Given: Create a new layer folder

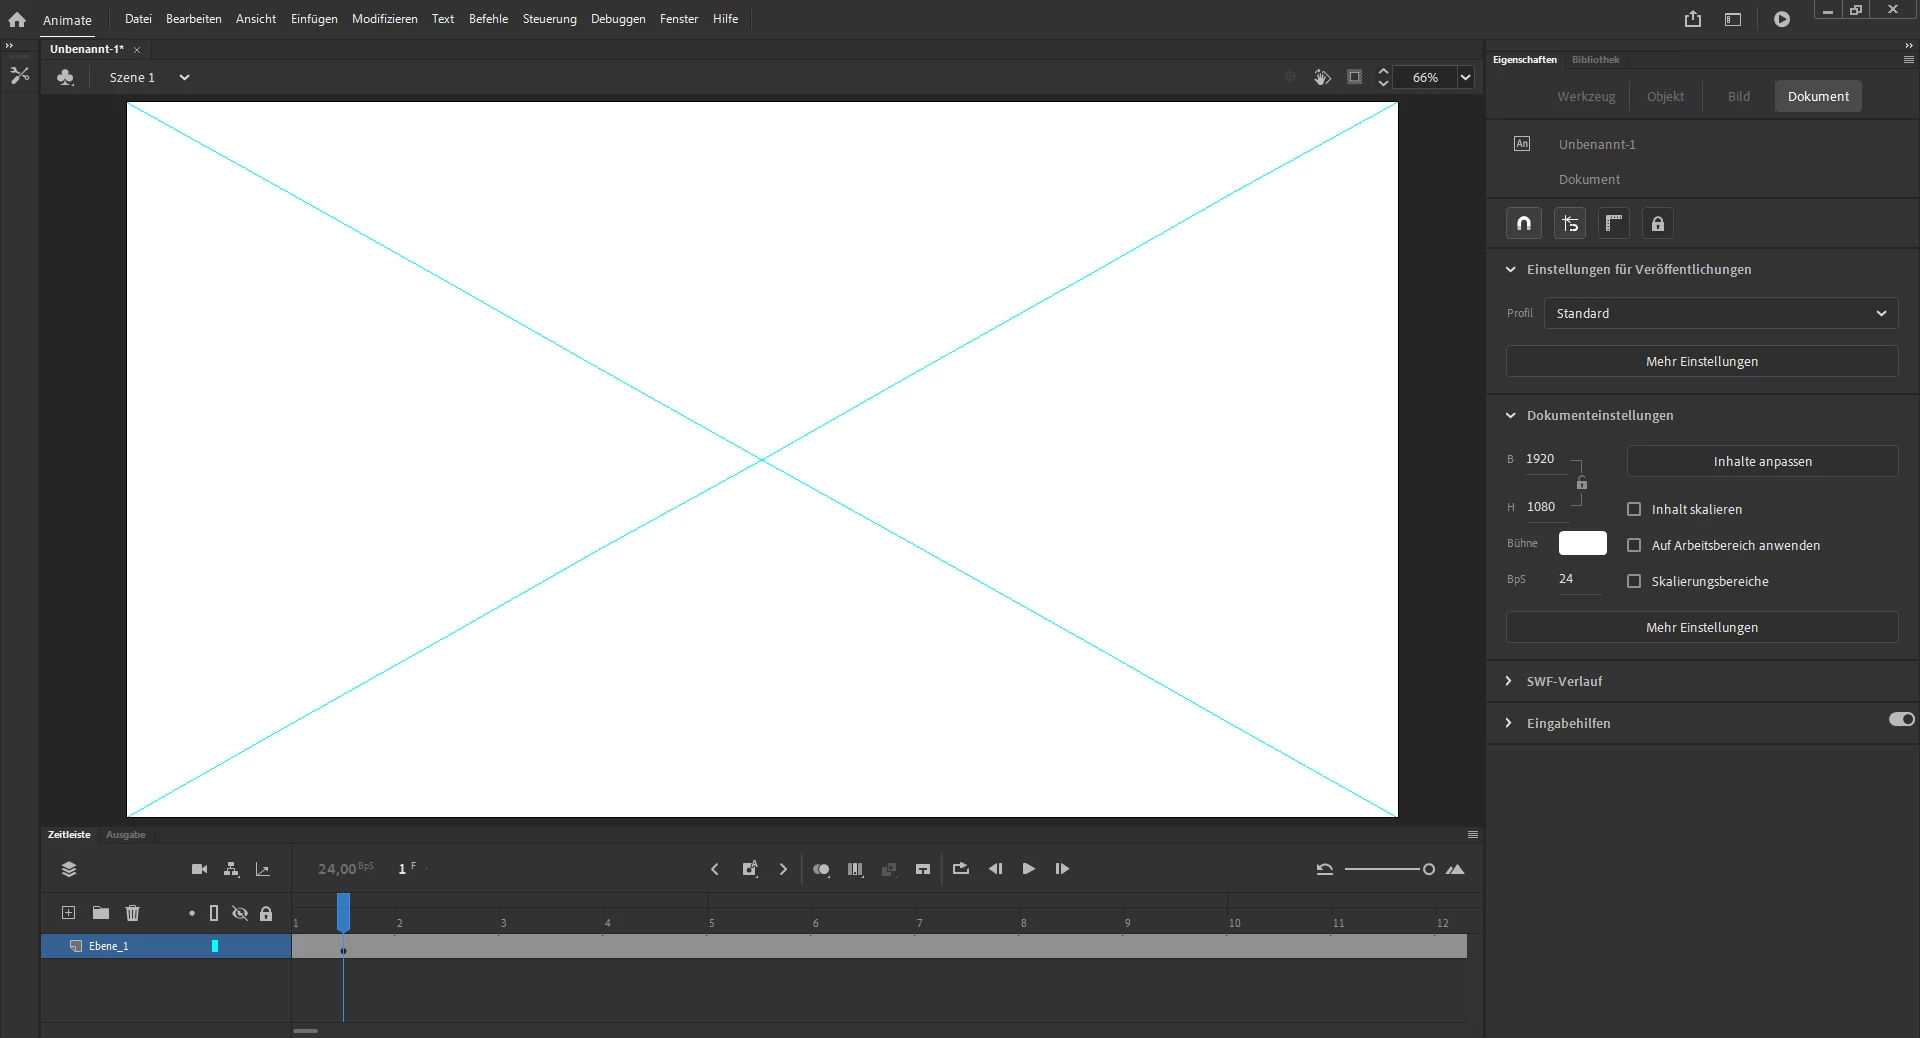Looking at the screenshot, I should click(x=101, y=913).
